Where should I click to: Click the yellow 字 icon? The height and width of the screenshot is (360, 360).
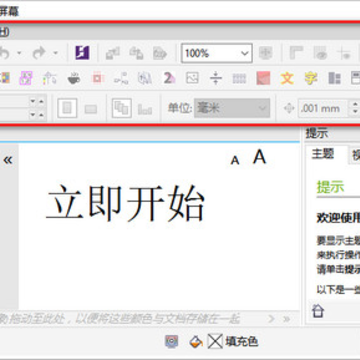(x=310, y=78)
